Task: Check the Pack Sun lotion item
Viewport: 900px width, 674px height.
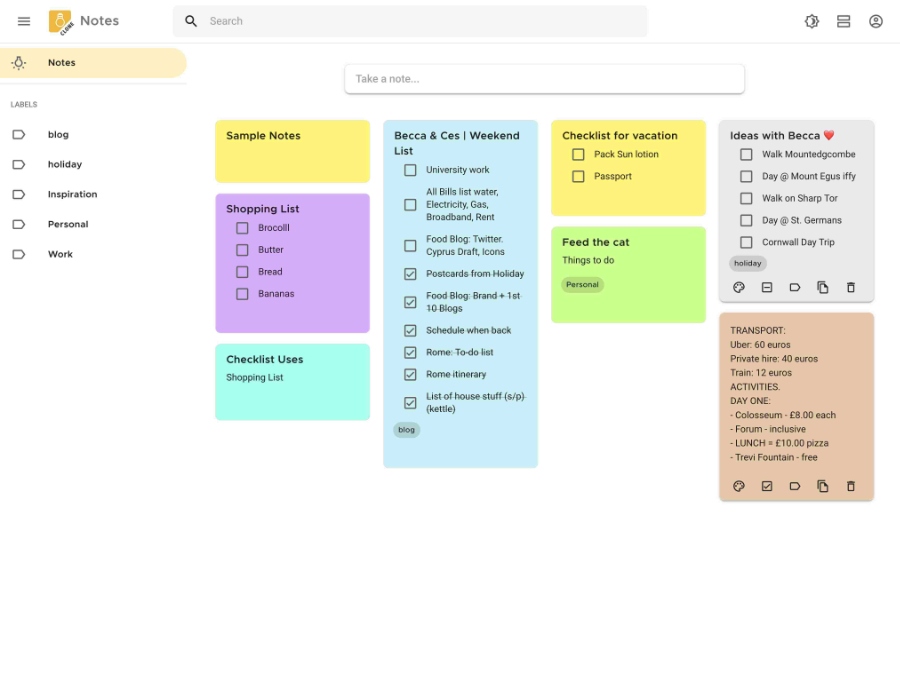Action: pos(578,154)
